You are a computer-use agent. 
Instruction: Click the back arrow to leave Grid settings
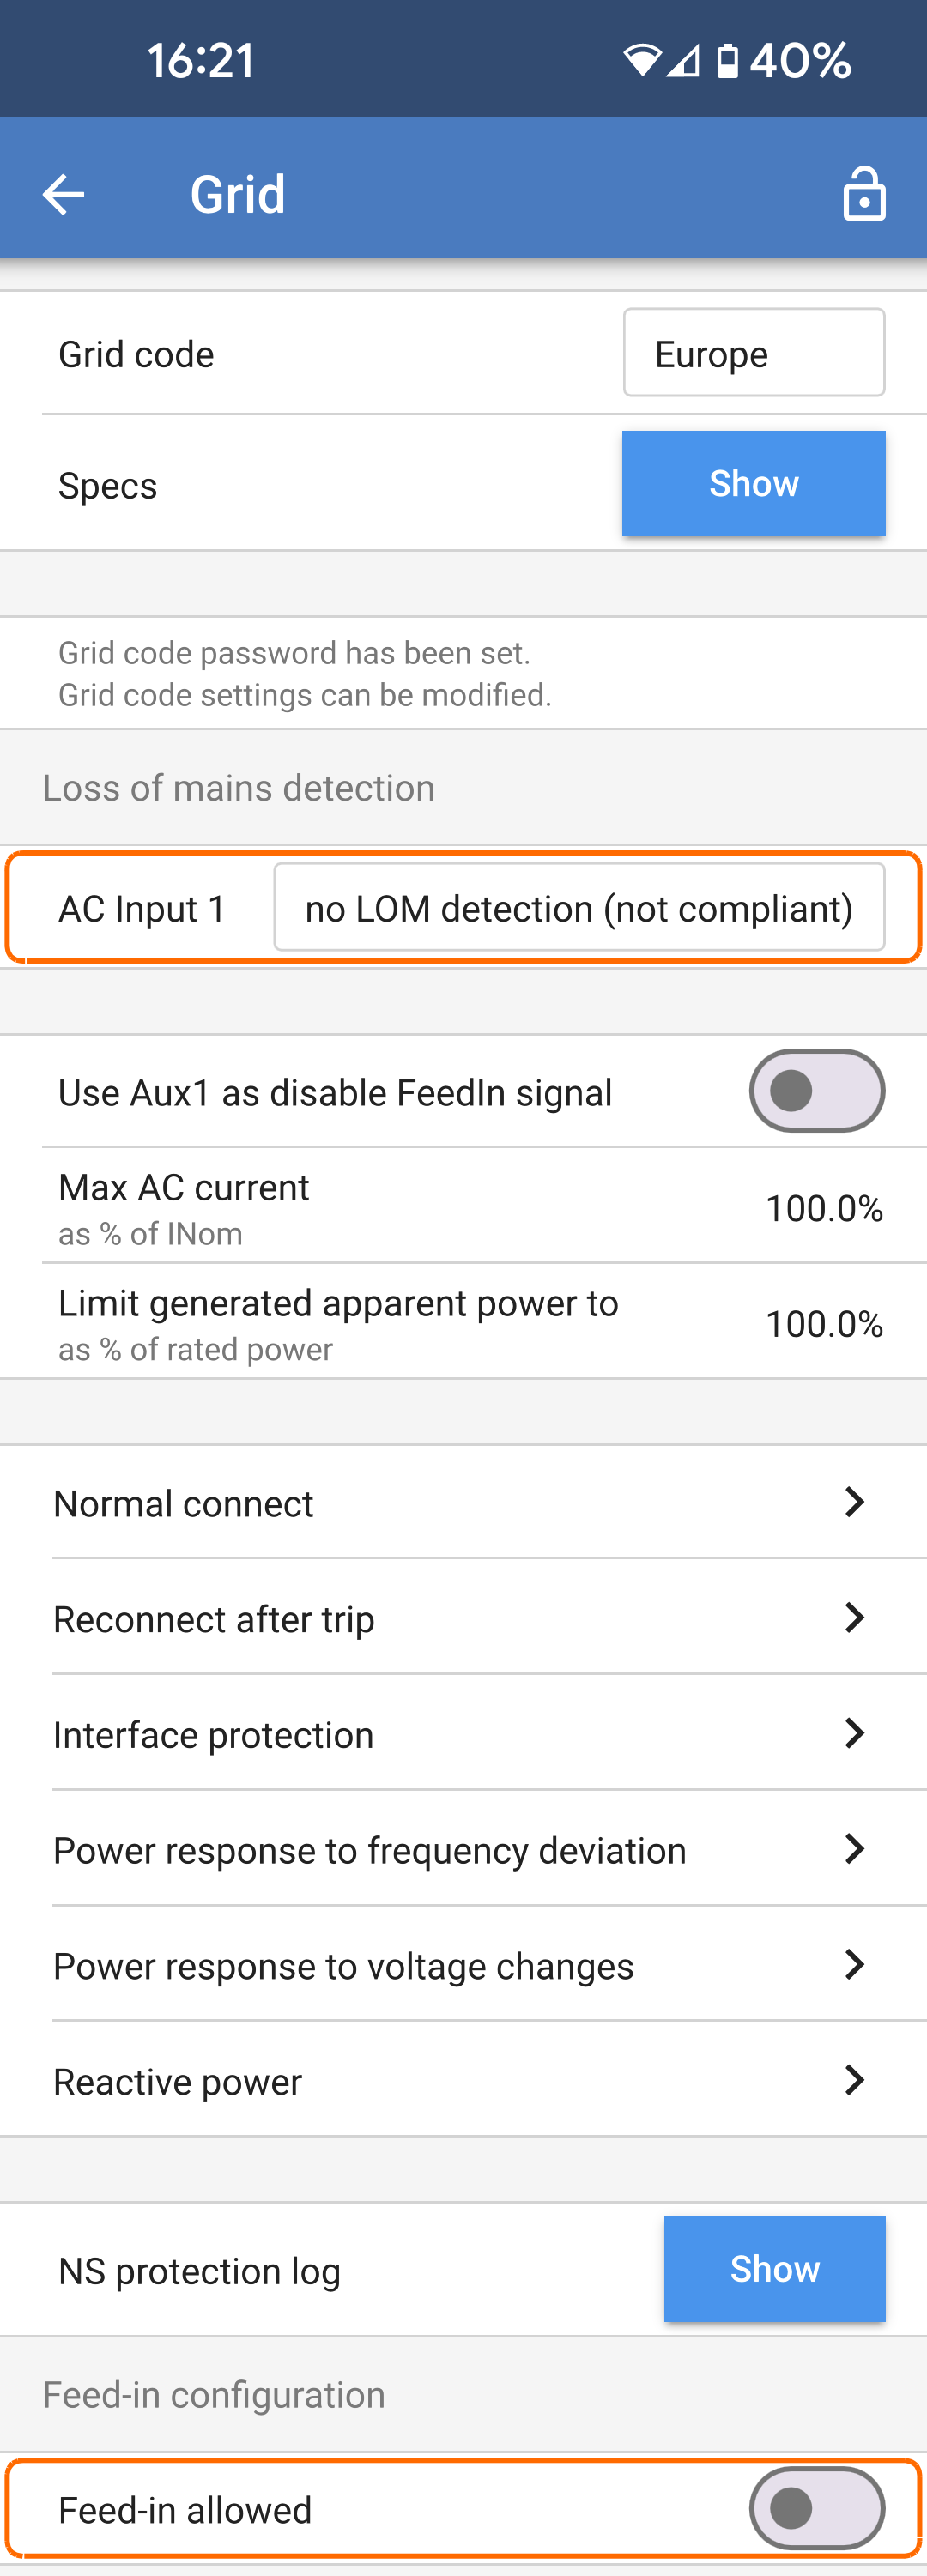pyautogui.click(x=62, y=193)
